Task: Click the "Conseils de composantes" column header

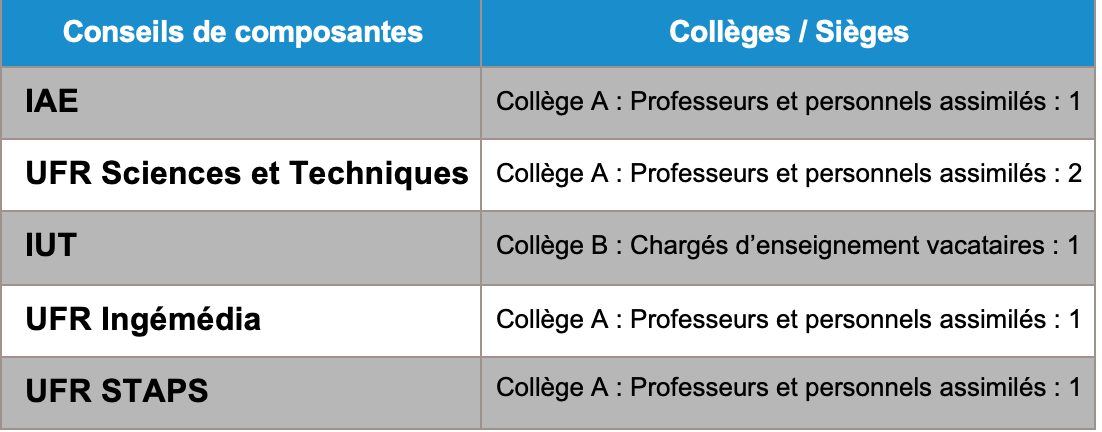Action: pos(242,32)
